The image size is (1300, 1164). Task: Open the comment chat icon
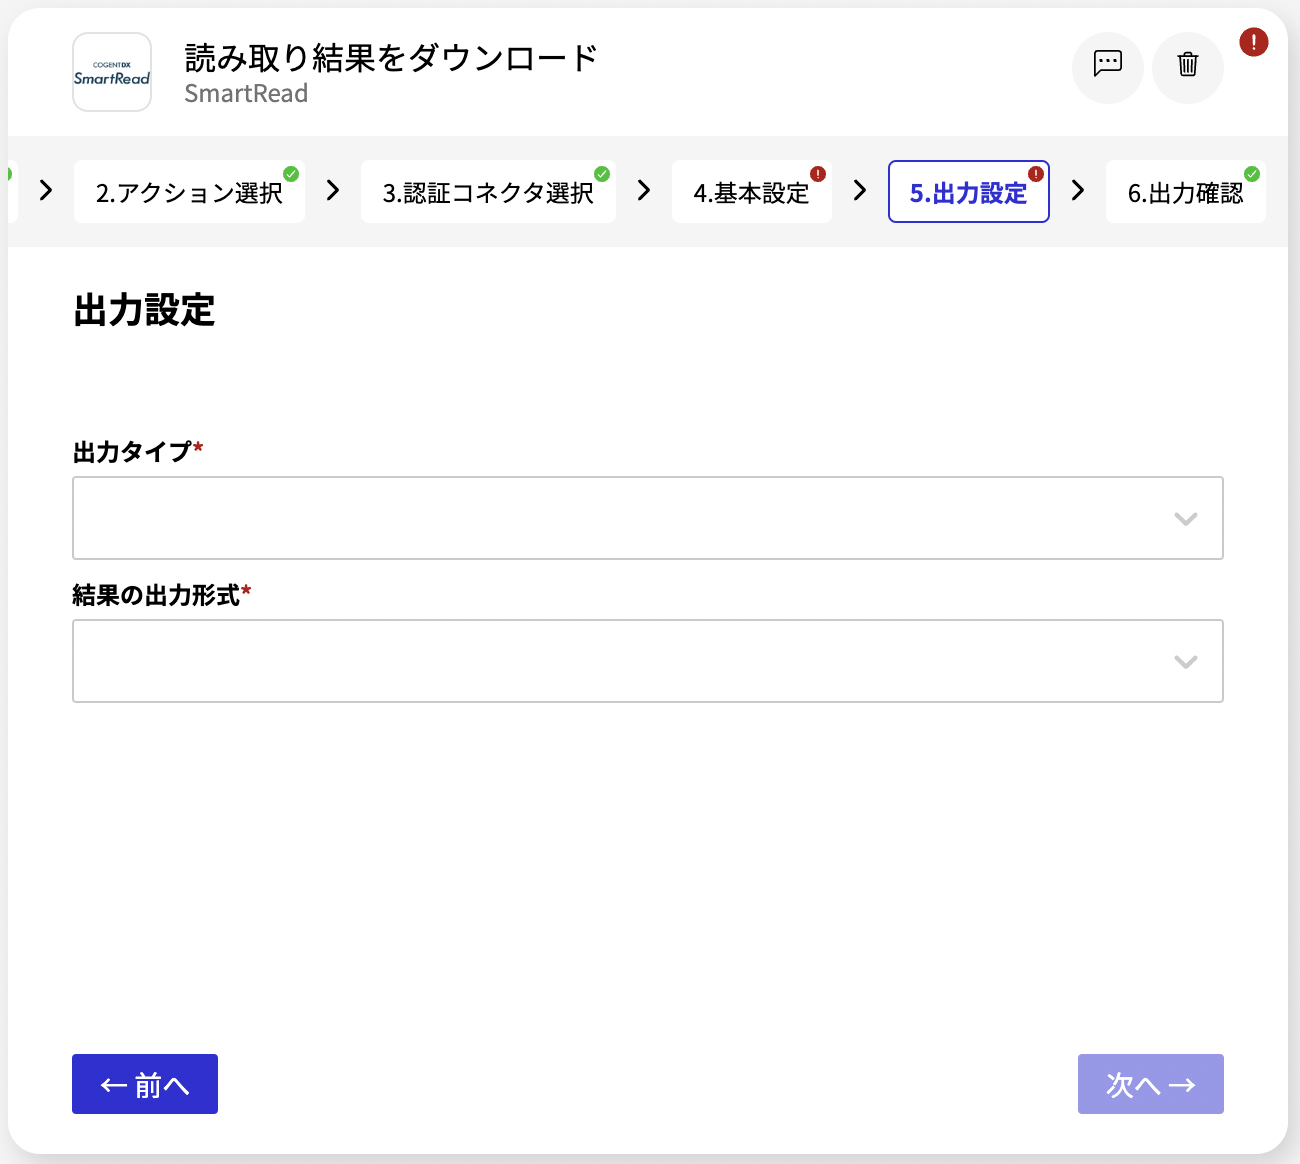pos(1108,68)
